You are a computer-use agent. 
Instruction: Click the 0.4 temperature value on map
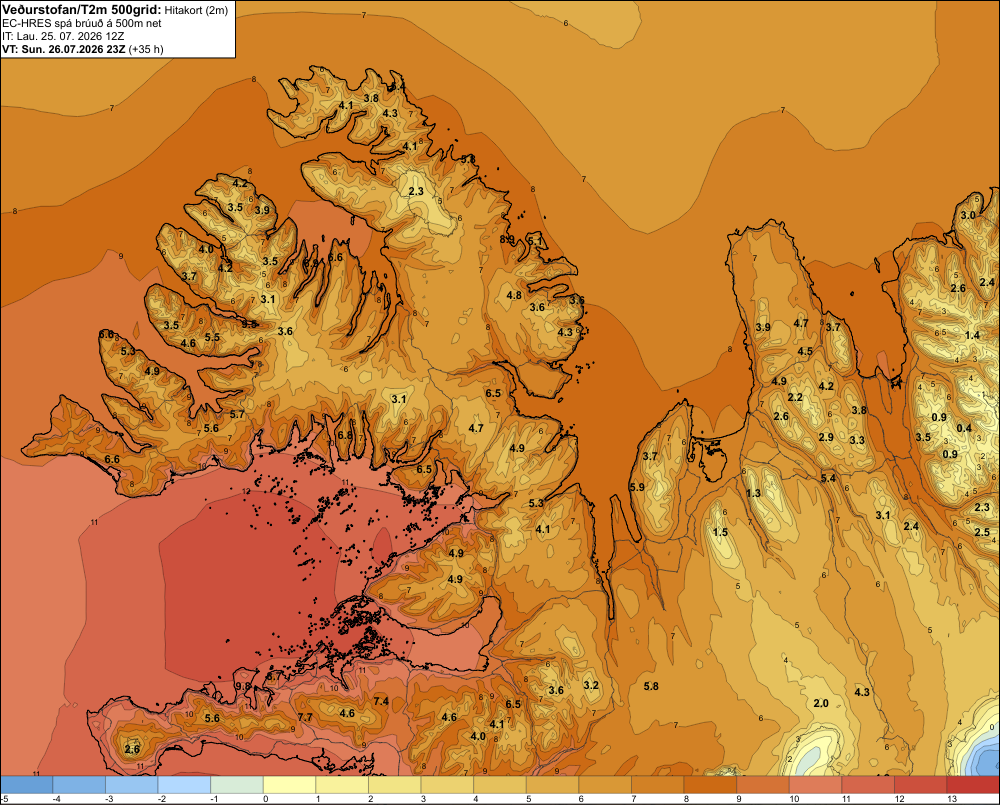pyautogui.click(x=964, y=428)
